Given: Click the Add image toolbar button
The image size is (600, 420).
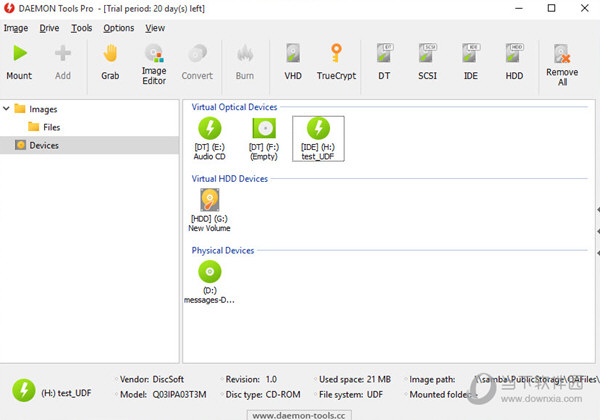Looking at the screenshot, I should pyautogui.click(x=63, y=63).
